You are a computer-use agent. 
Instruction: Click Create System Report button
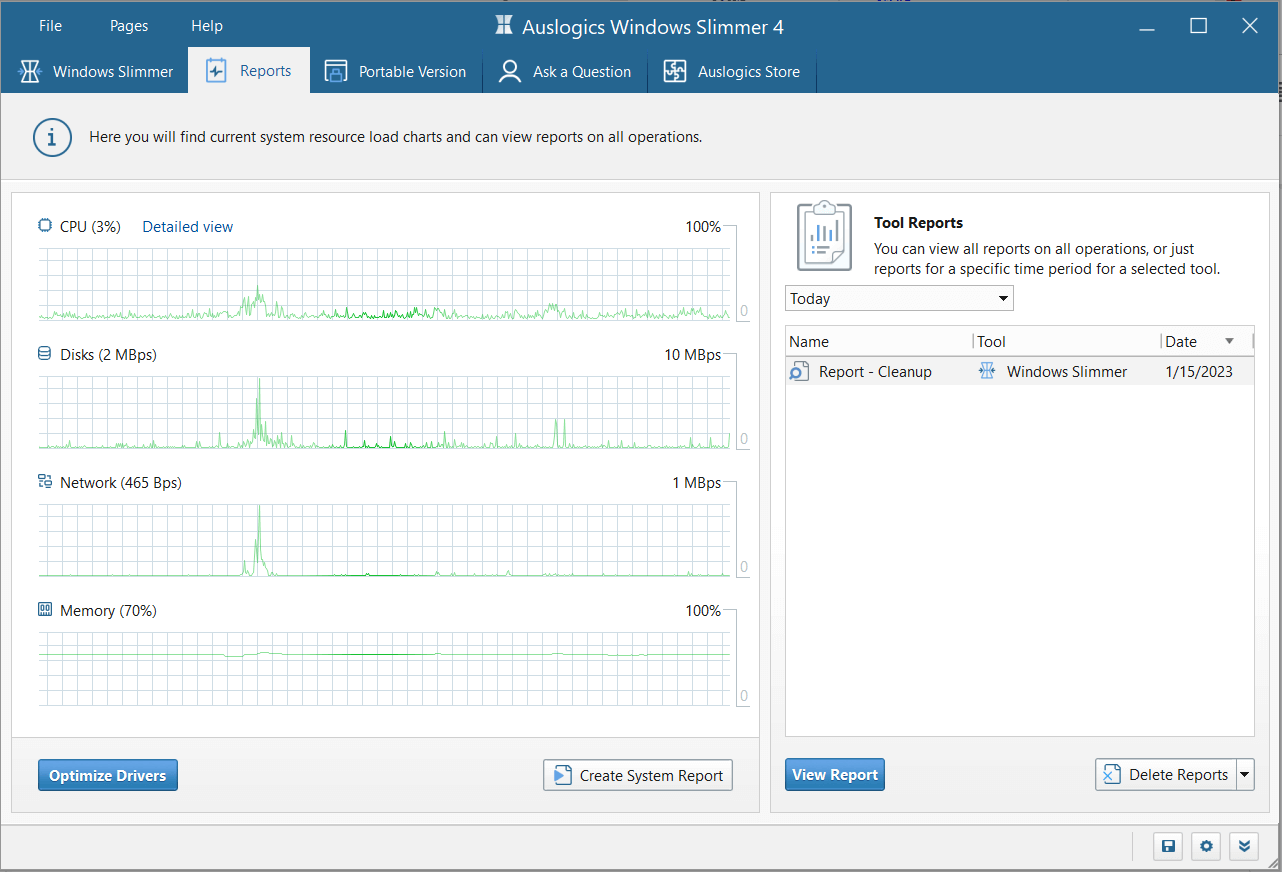coord(638,775)
